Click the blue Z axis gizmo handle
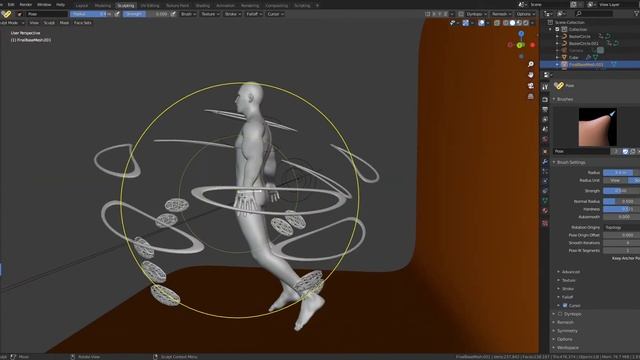640x360 pixels. pos(521,34)
